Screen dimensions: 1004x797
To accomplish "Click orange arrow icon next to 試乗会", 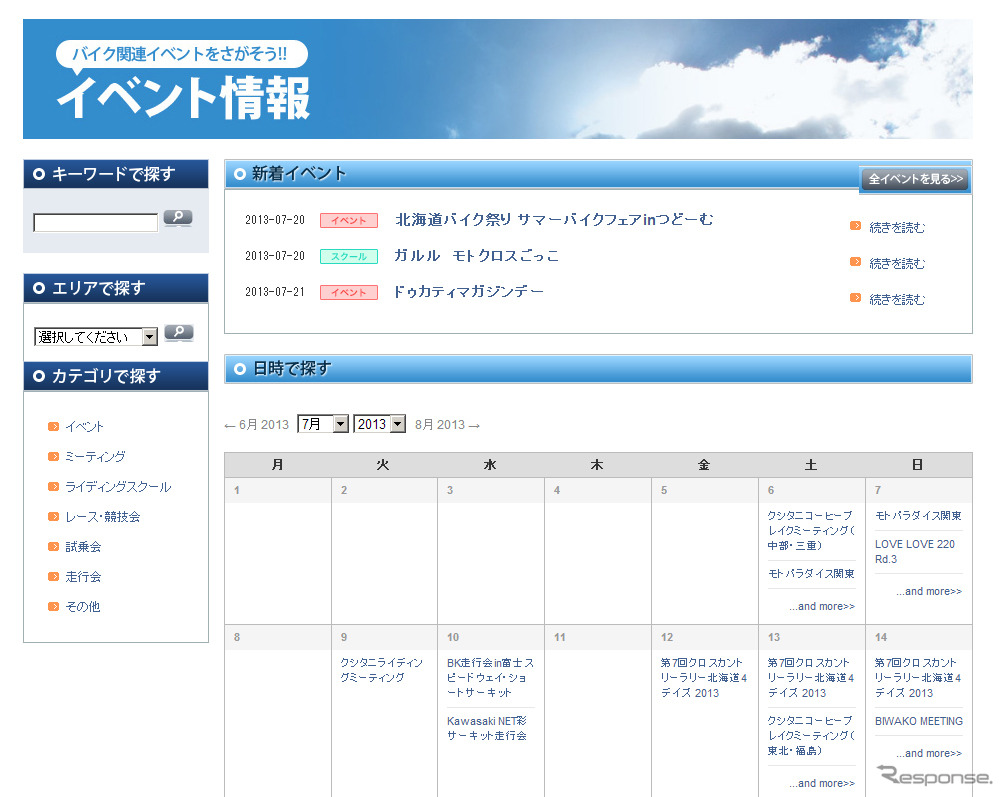I will [x=54, y=547].
